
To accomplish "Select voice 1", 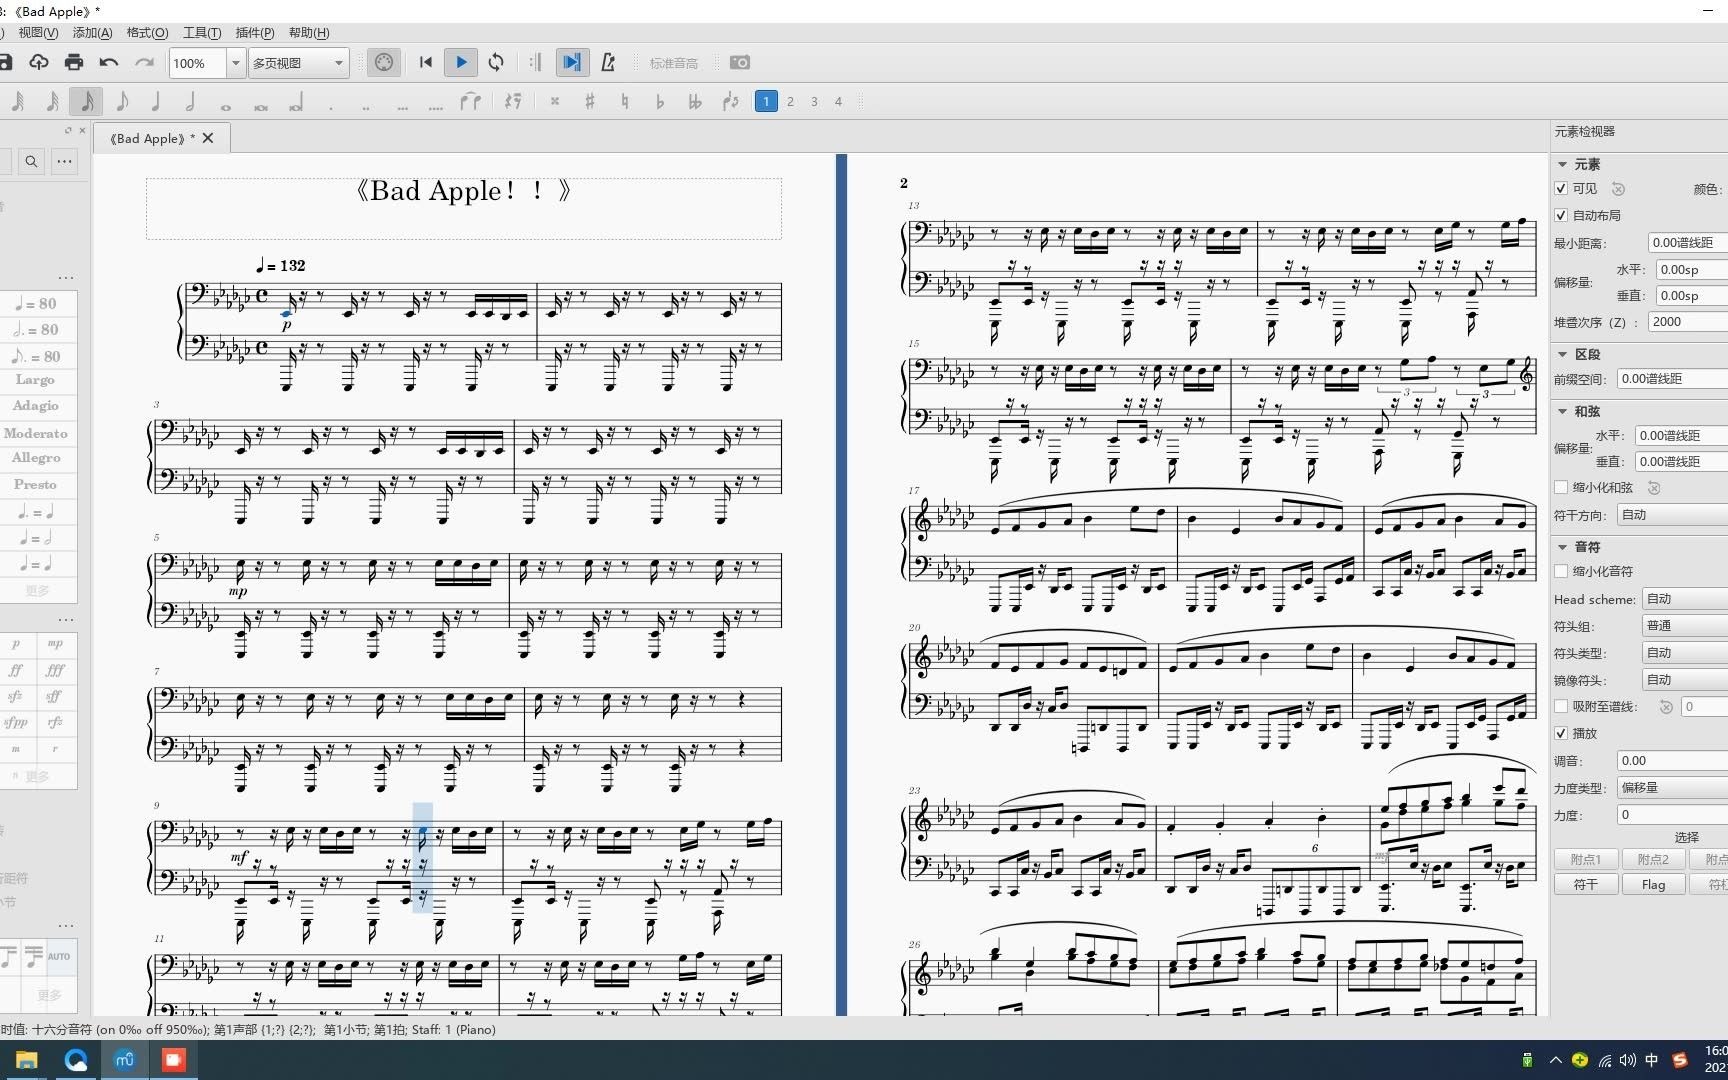I will click(x=766, y=101).
